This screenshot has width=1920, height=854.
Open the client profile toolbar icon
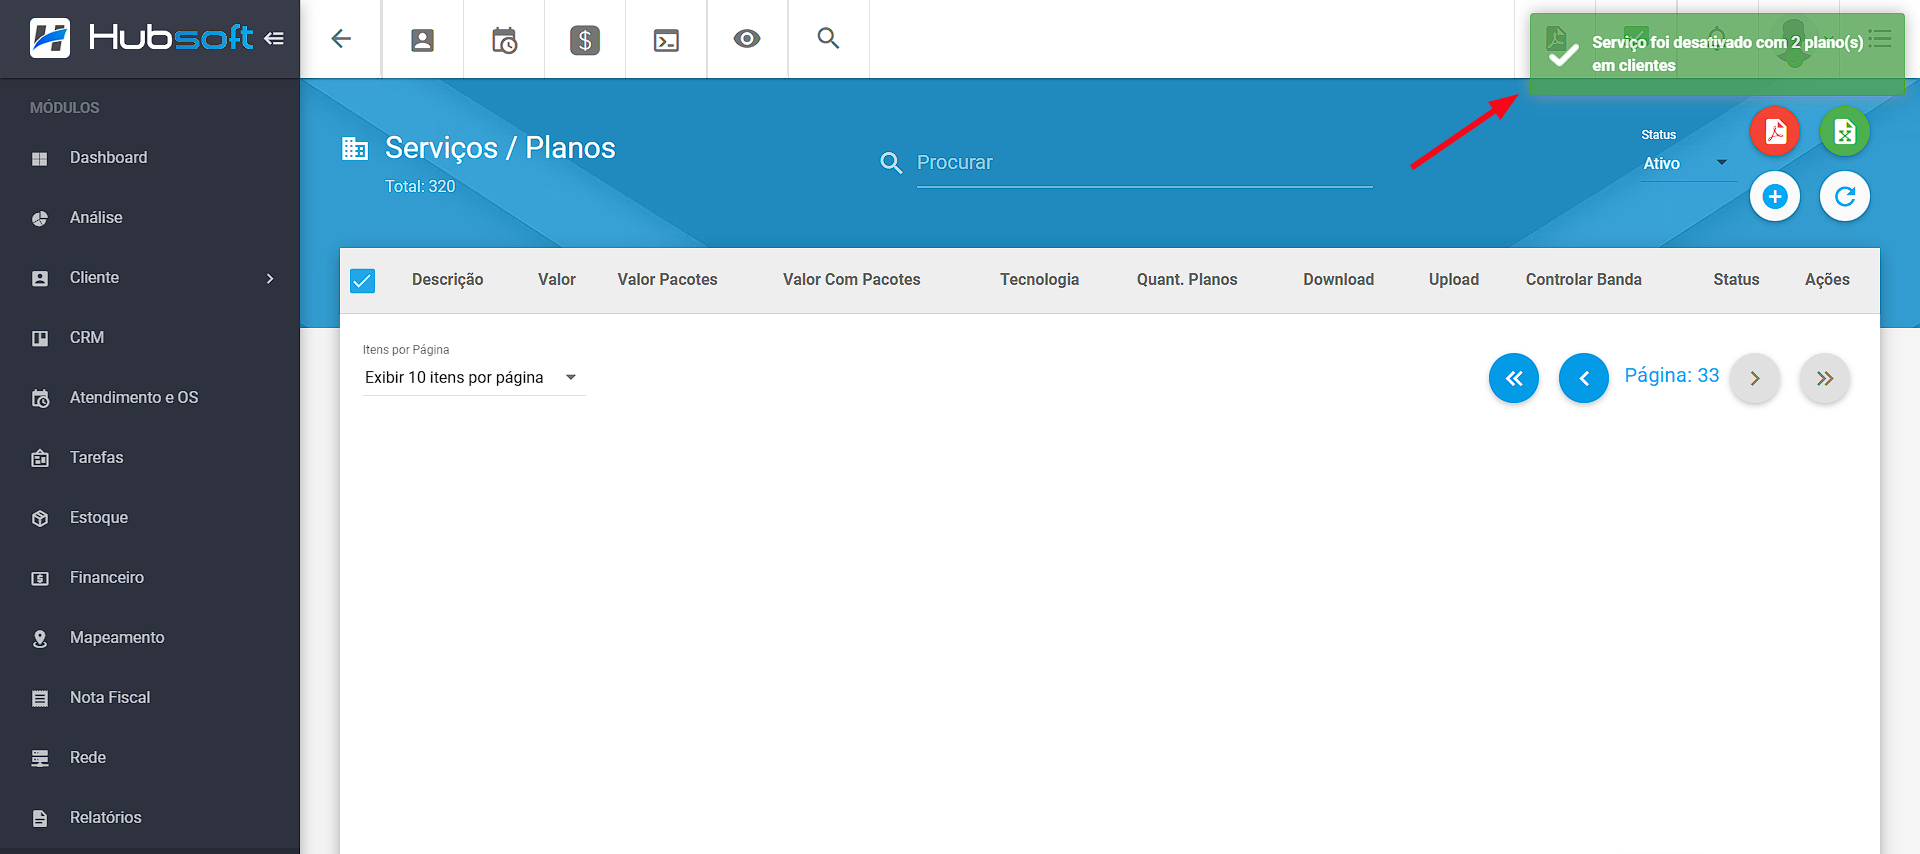423,40
